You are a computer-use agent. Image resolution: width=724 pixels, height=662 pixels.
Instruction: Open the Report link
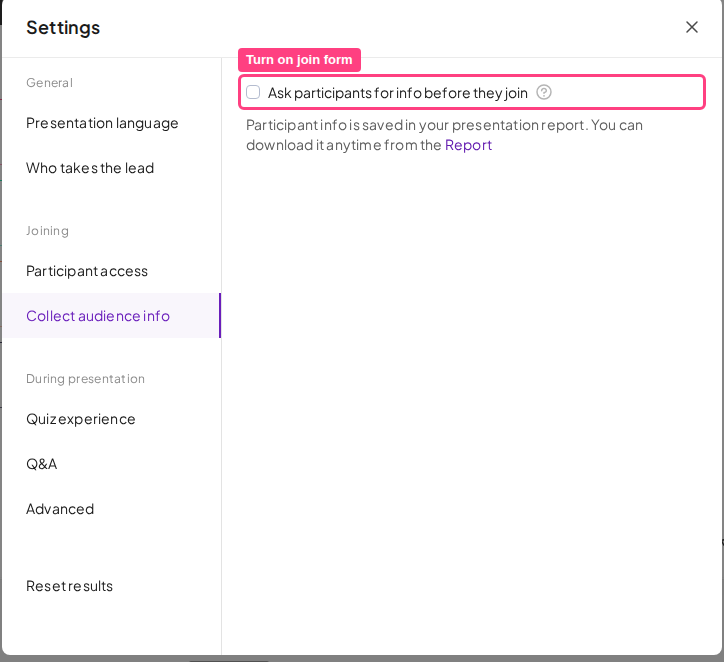(x=468, y=145)
